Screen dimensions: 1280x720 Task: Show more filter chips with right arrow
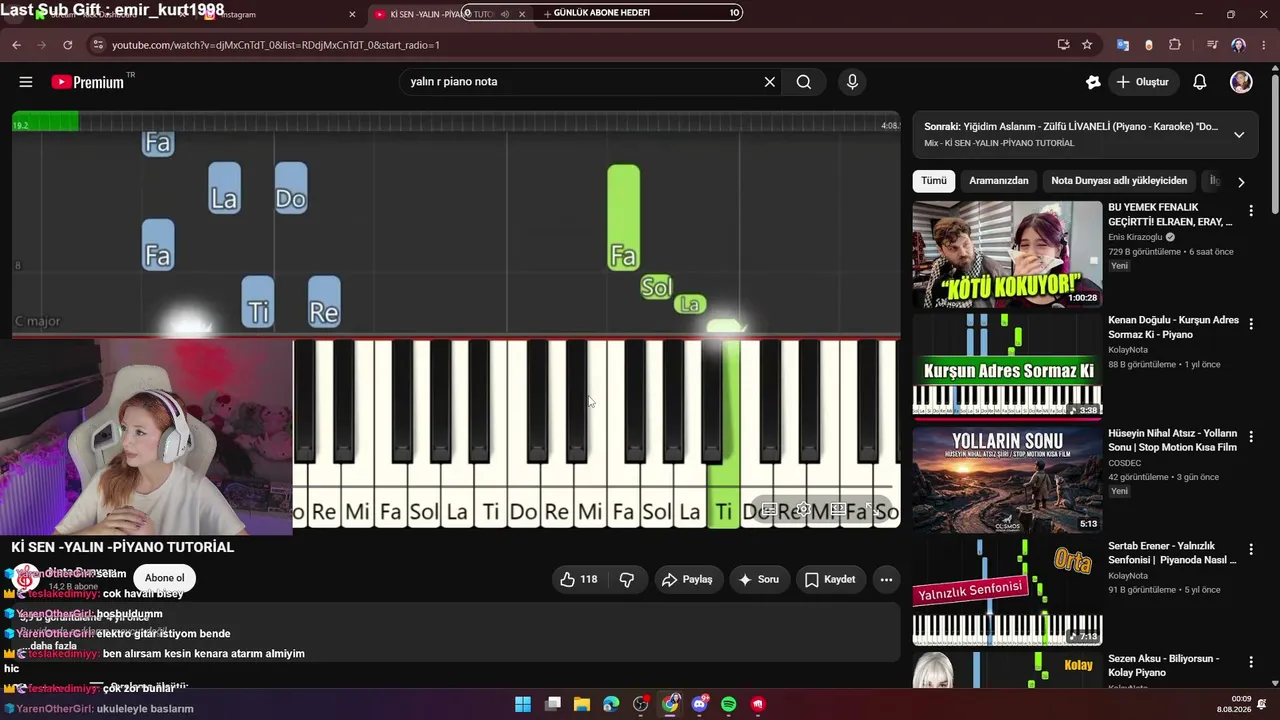pos(1241,182)
